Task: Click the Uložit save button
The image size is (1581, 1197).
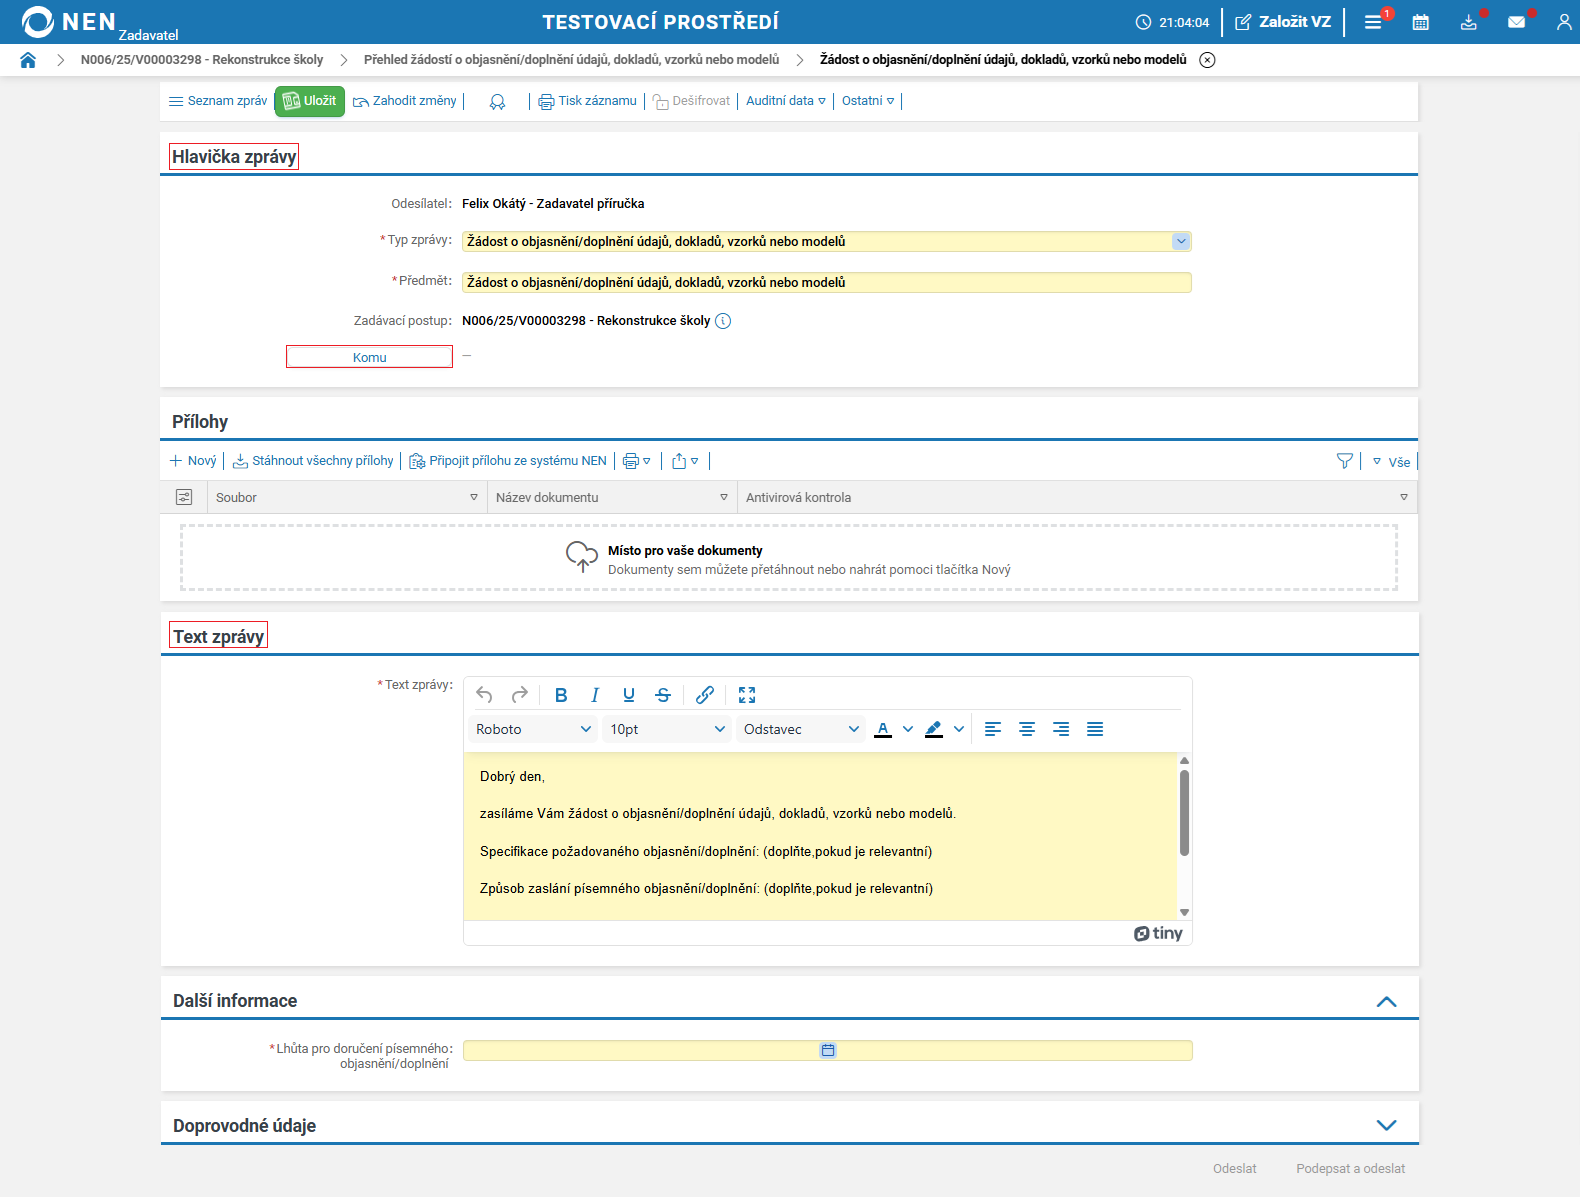Action: click(x=310, y=101)
